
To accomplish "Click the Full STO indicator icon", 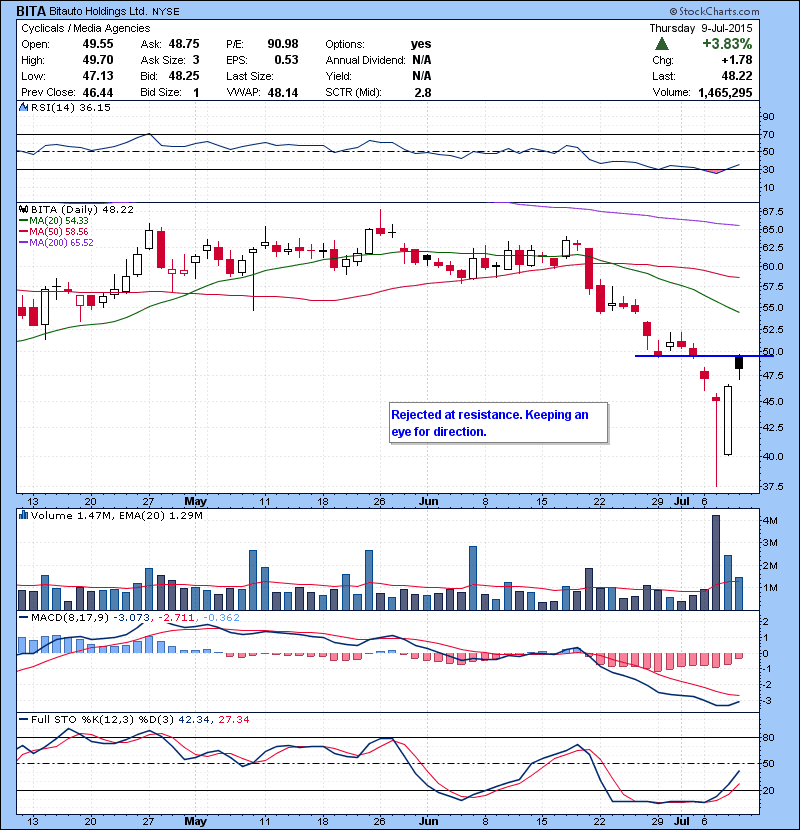I will (x=22, y=719).
